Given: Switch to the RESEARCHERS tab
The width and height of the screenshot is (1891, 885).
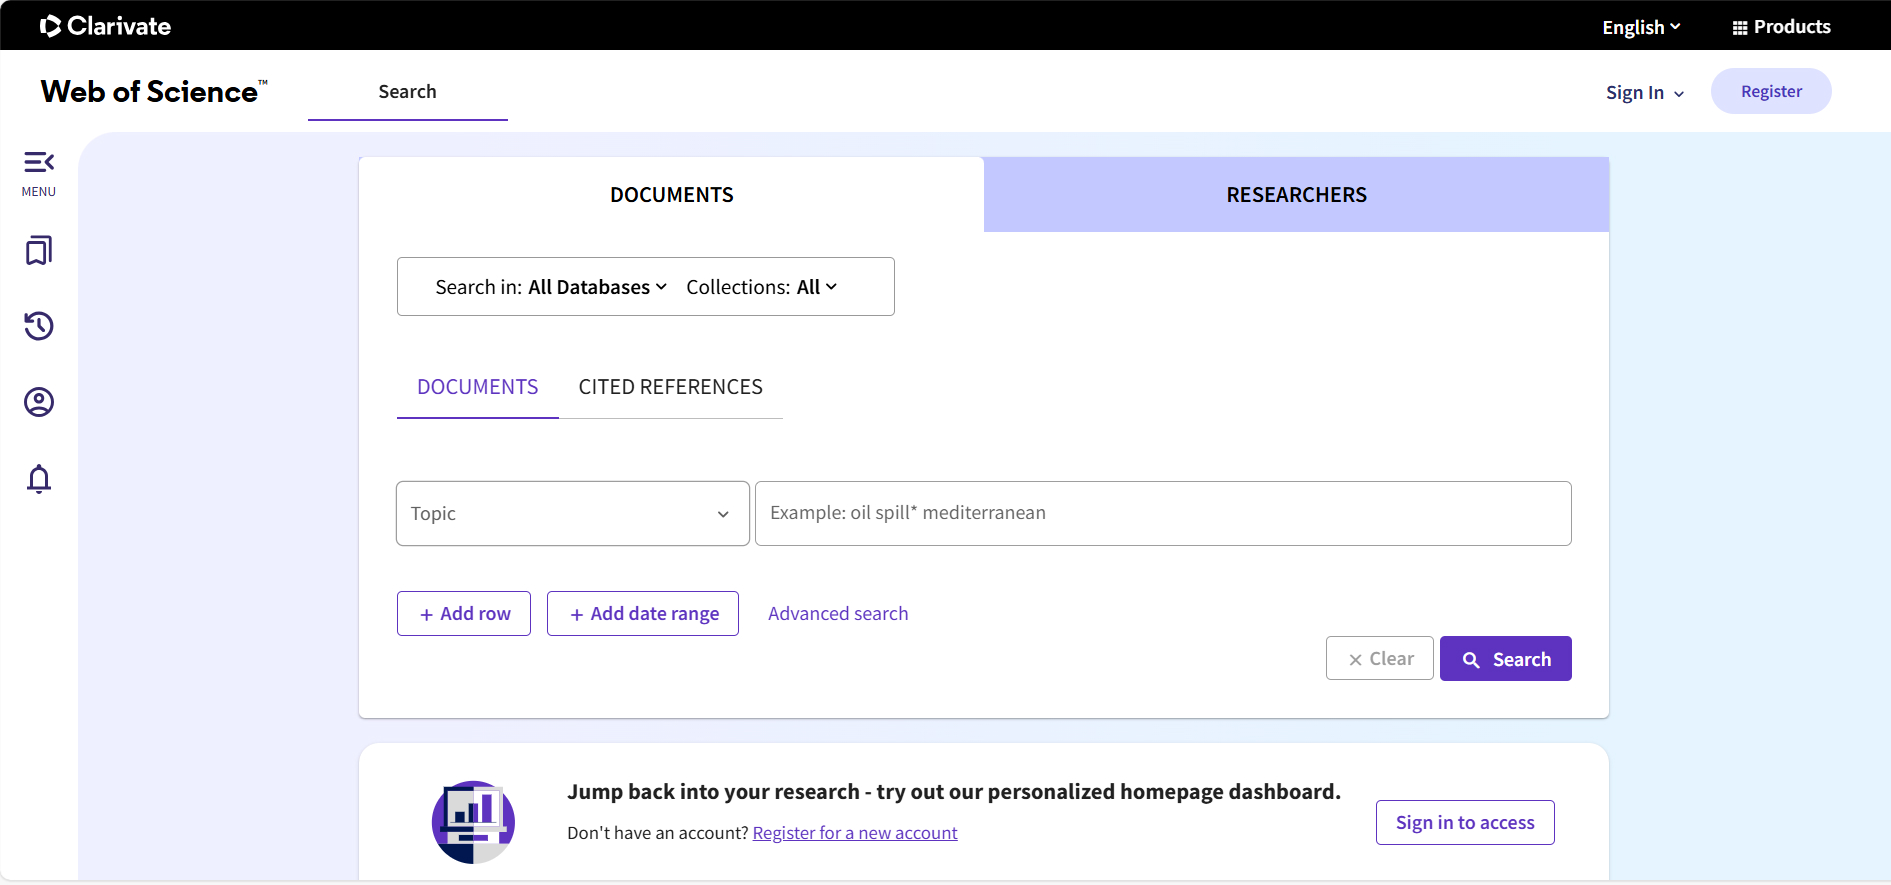Looking at the screenshot, I should (1297, 195).
